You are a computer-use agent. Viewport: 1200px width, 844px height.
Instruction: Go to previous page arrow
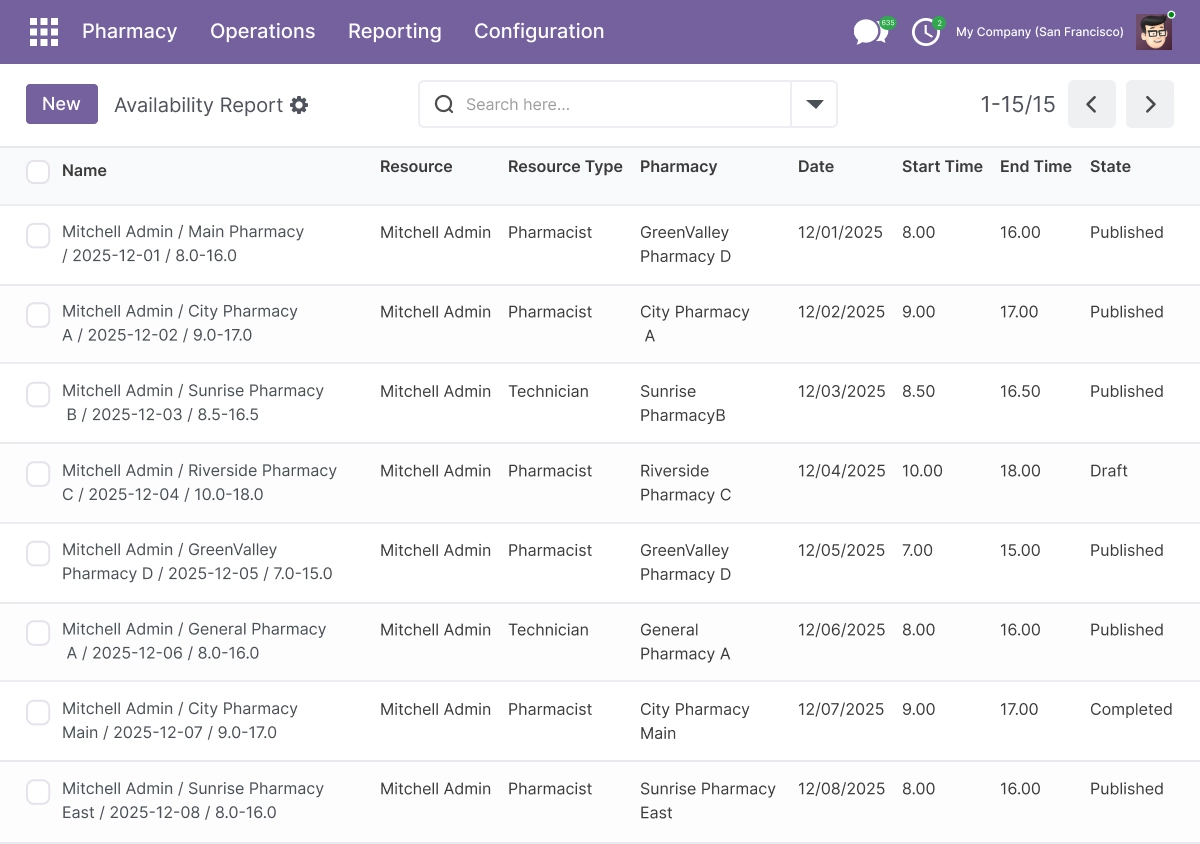tap(1092, 104)
